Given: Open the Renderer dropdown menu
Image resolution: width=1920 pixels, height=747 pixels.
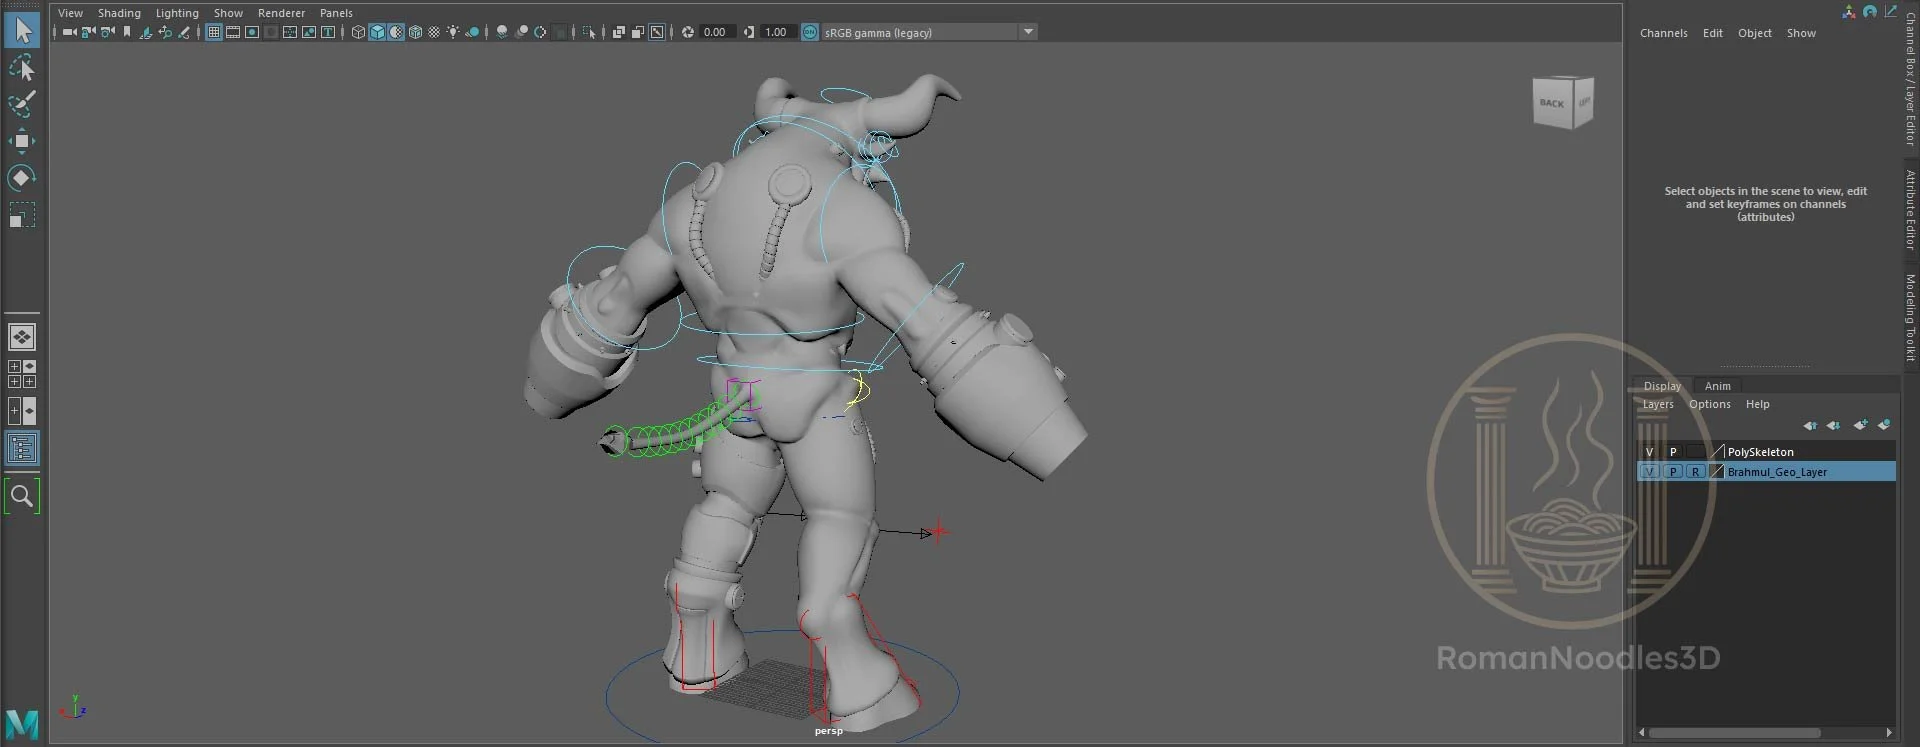Looking at the screenshot, I should [x=281, y=13].
